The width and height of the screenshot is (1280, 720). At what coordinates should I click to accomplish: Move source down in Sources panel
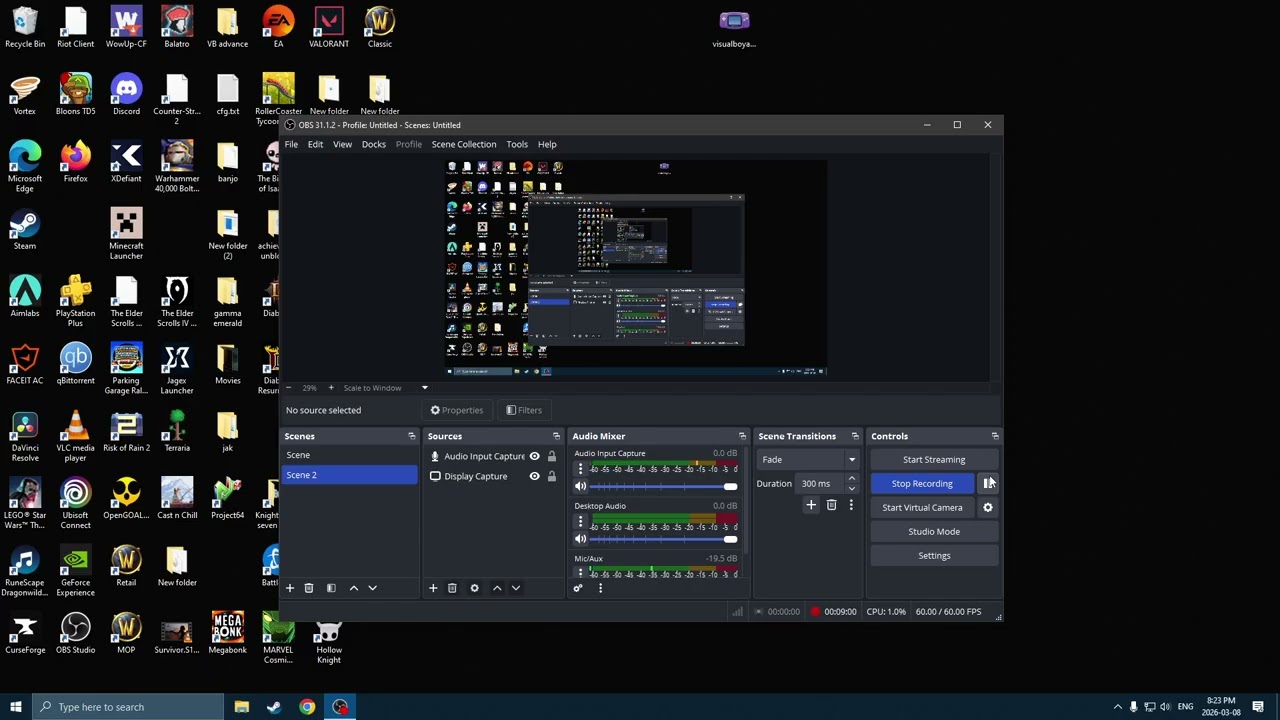coord(516,588)
